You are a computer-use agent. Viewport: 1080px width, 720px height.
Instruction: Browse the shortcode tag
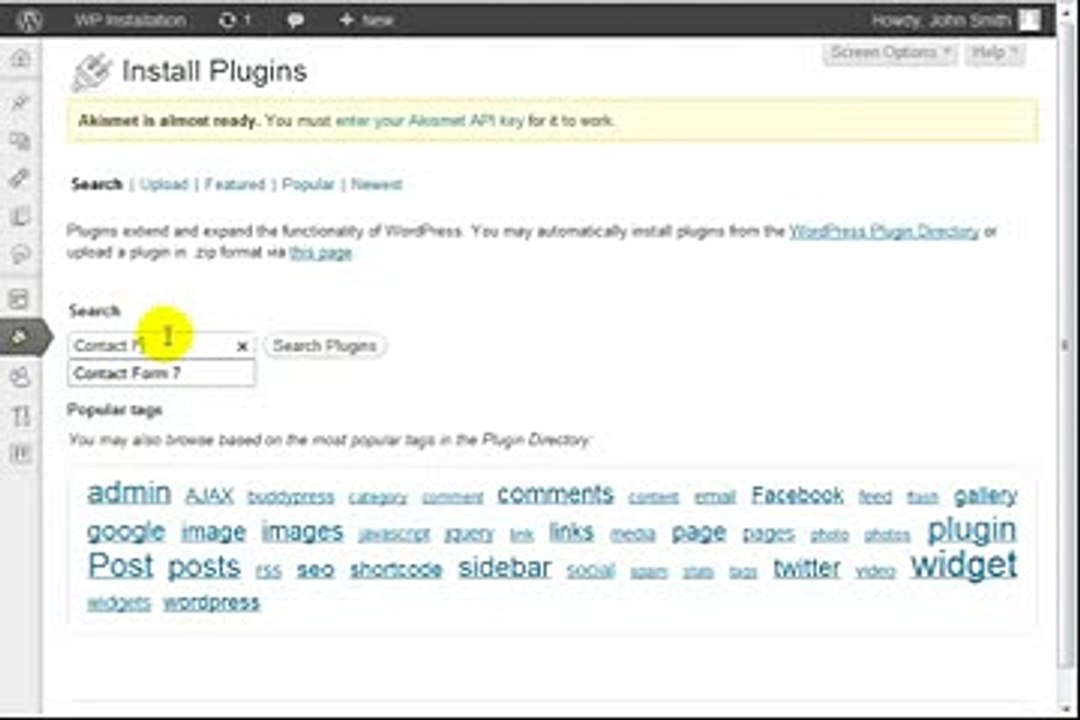point(396,569)
